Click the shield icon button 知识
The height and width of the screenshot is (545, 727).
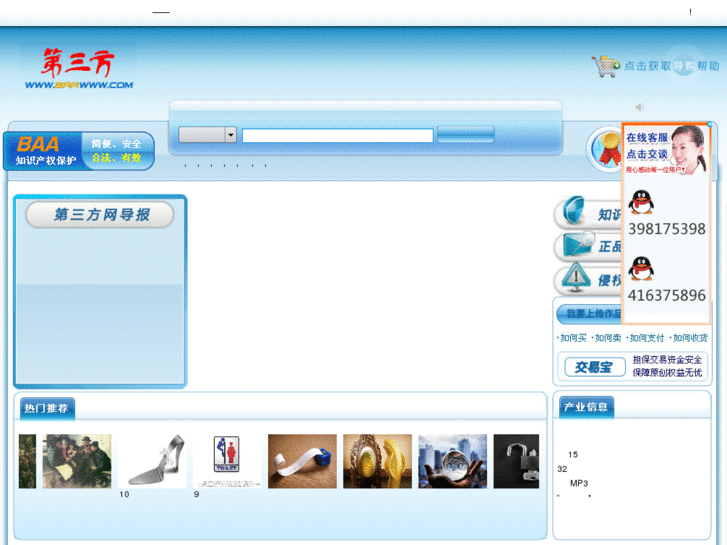point(588,213)
